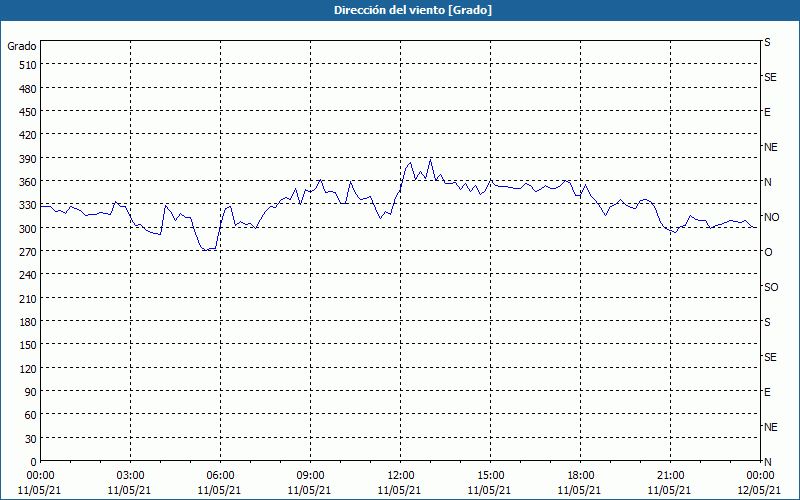Select the 03:00 time label
800x500 pixels.
point(130,476)
